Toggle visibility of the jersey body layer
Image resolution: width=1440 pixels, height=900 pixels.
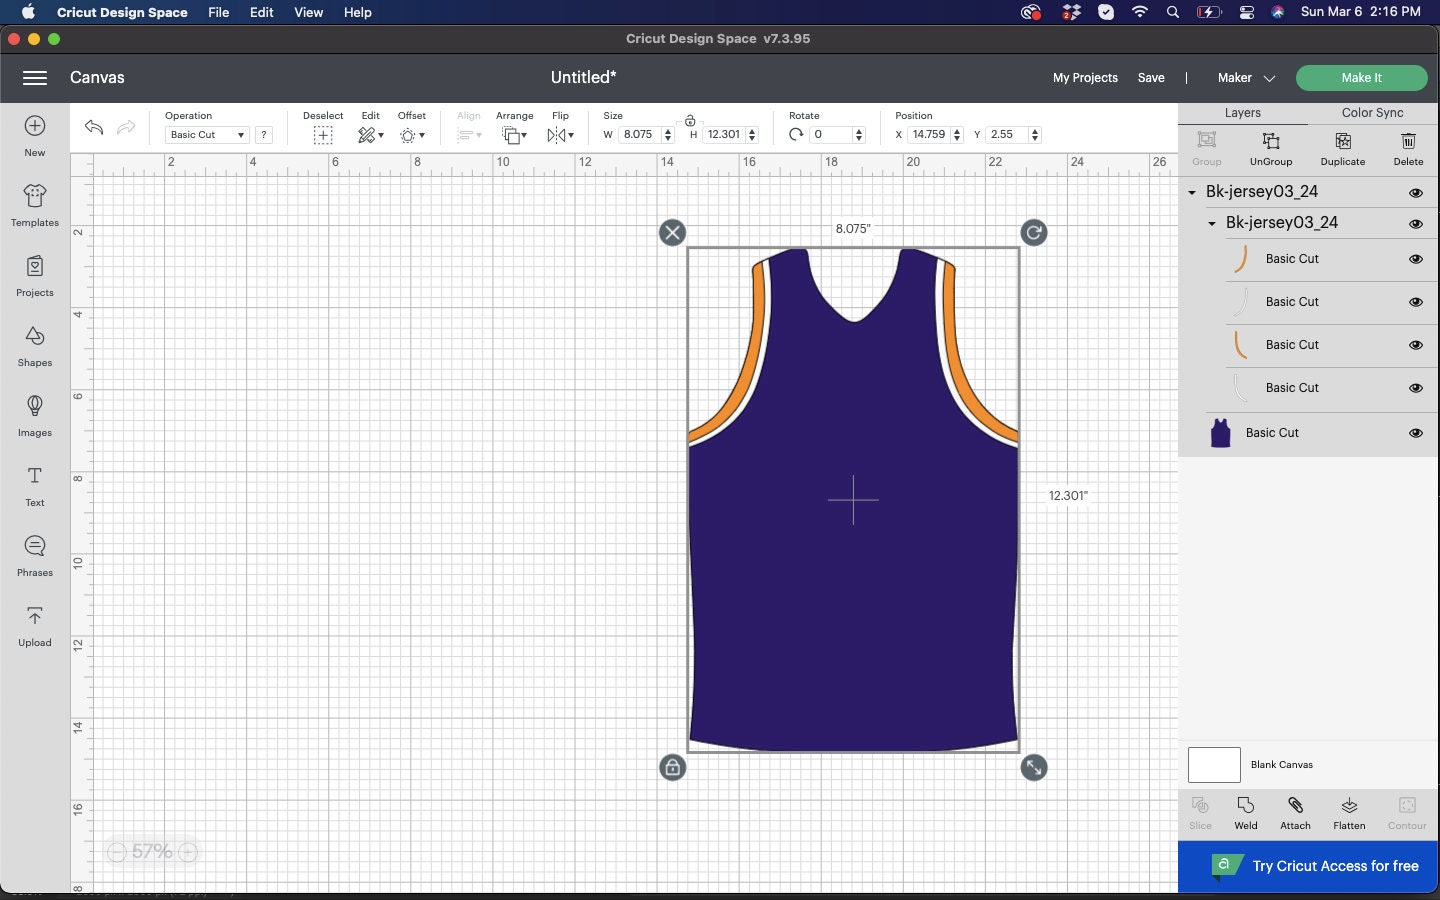pyautogui.click(x=1416, y=433)
